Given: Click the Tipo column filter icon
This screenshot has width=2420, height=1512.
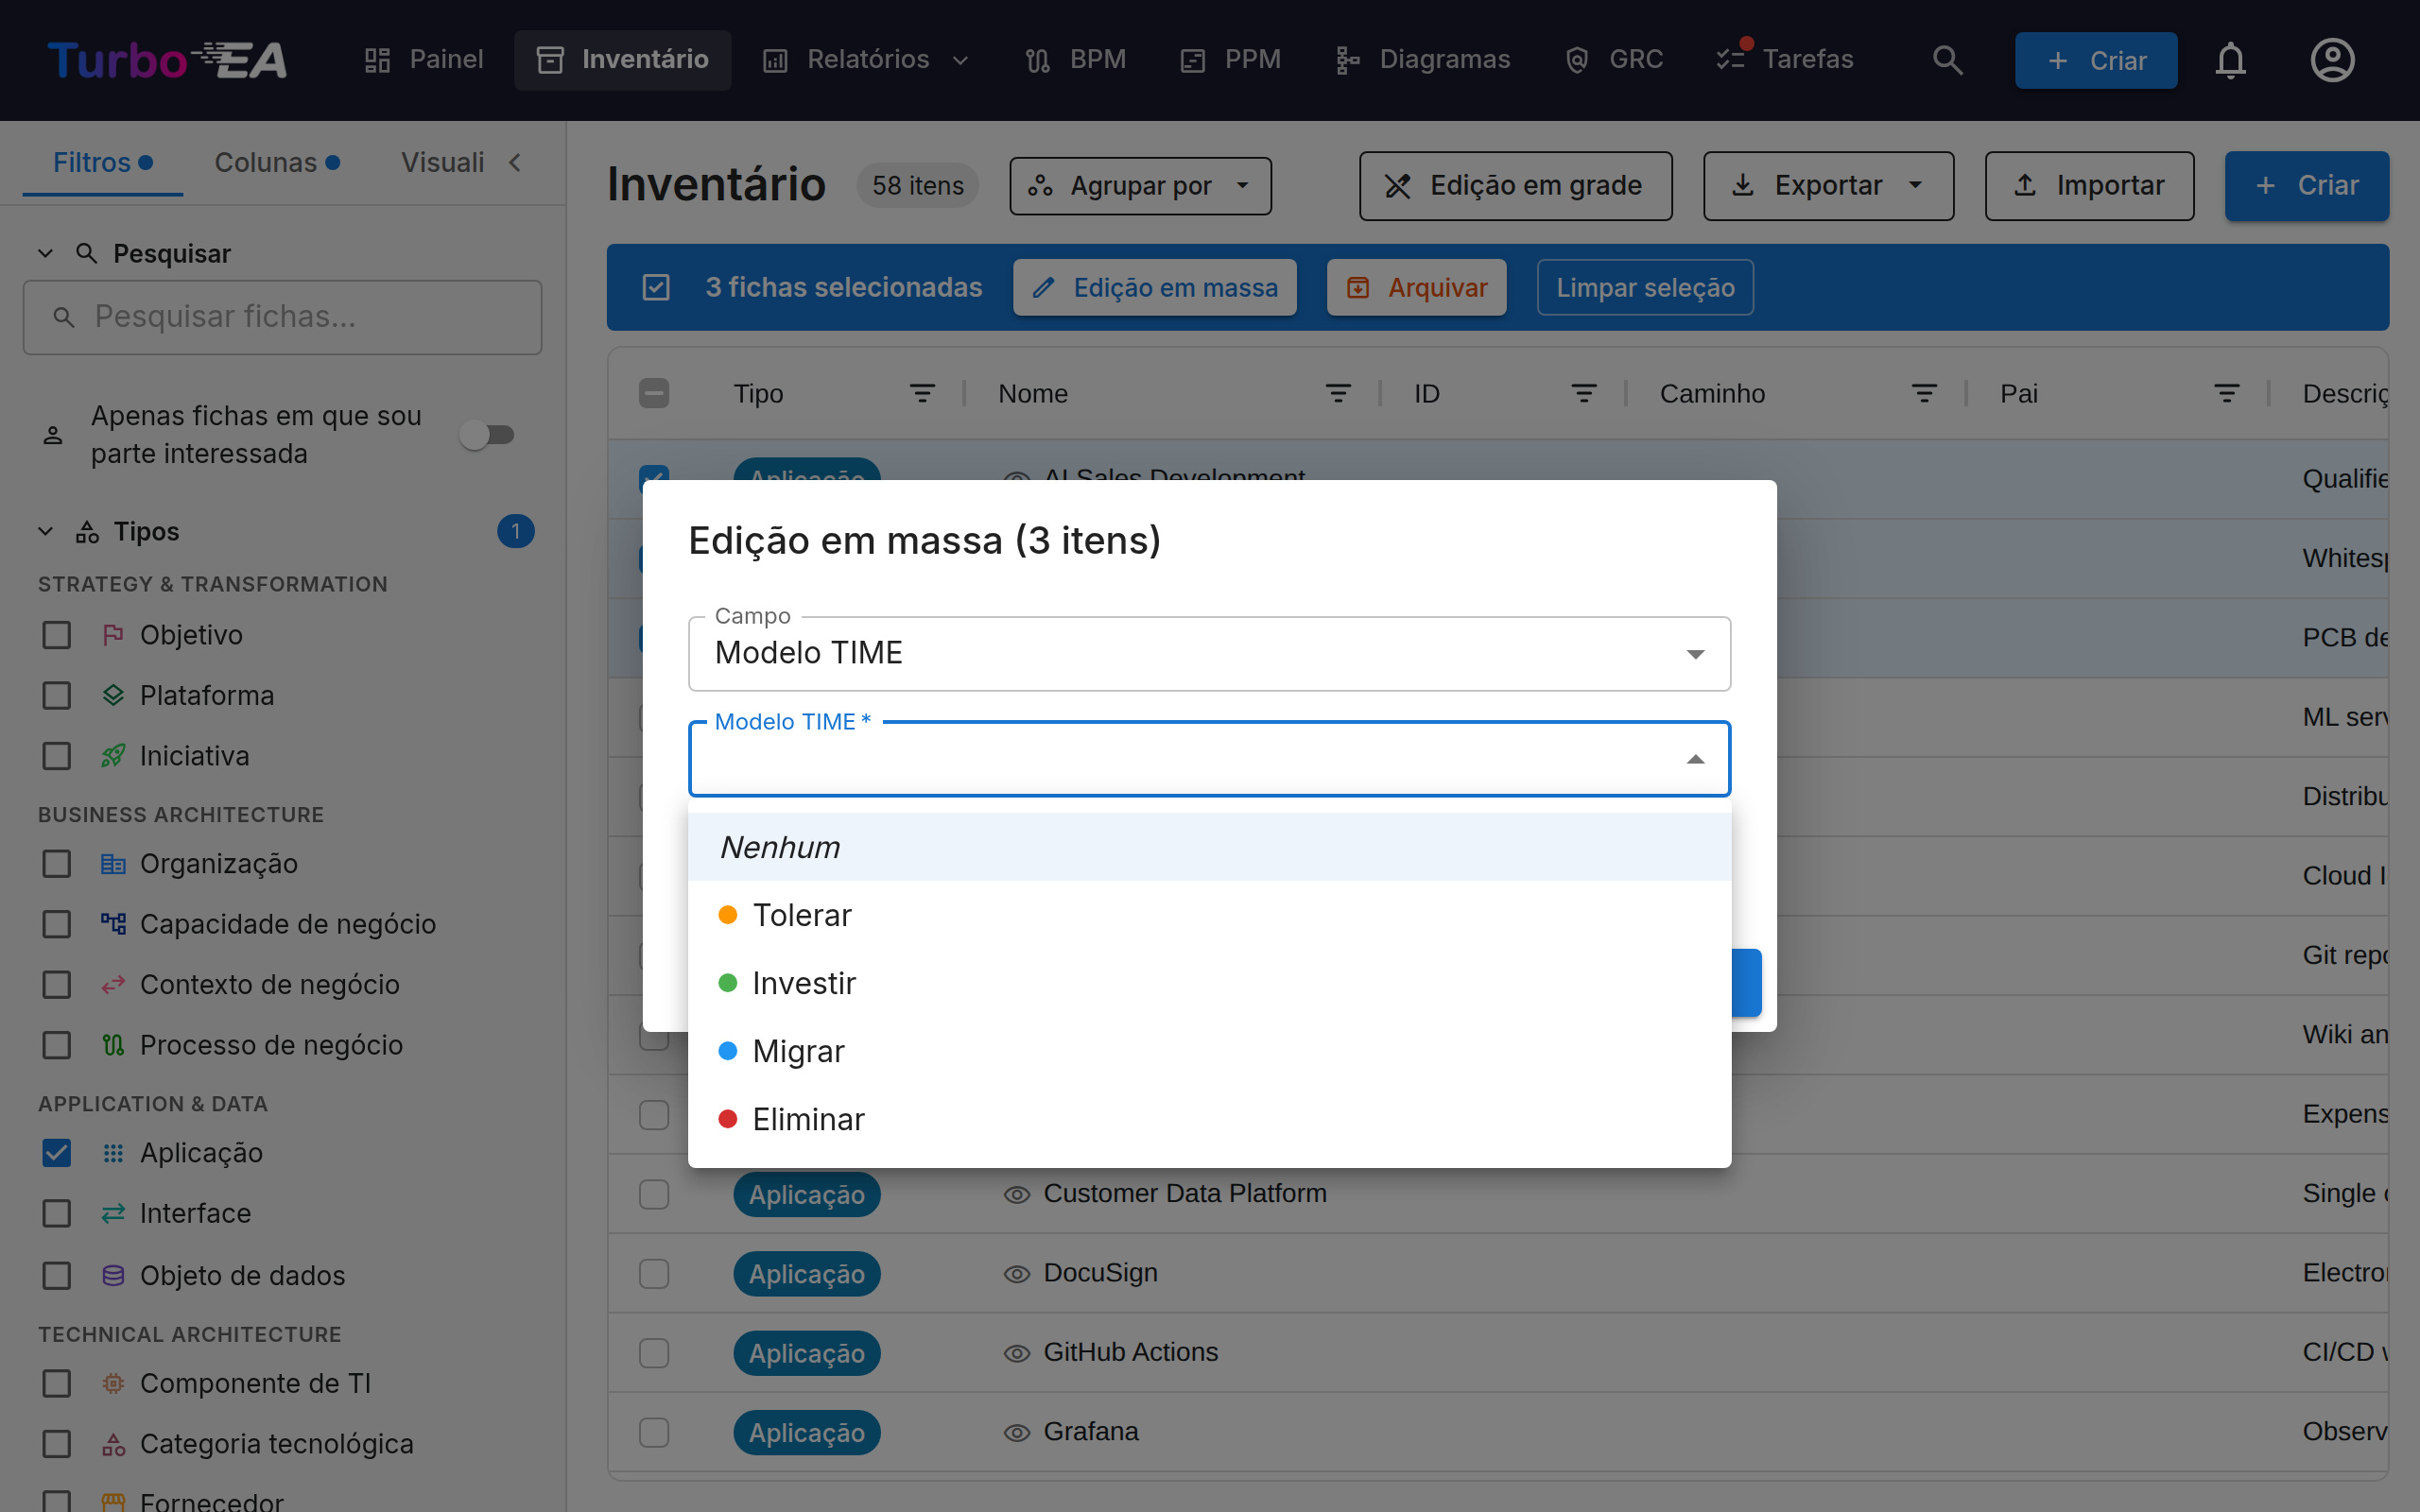Looking at the screenshot, I should coord(922,394).
